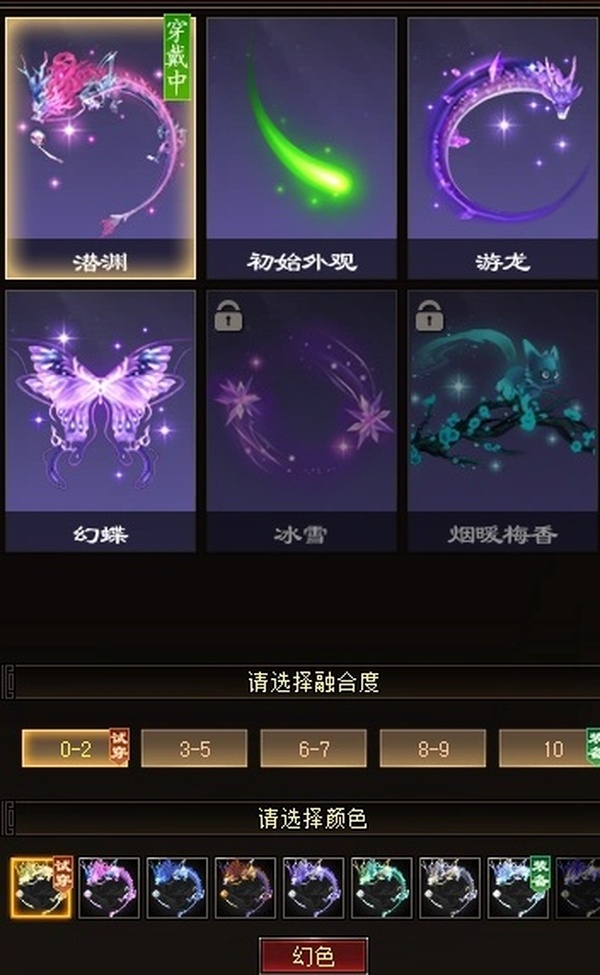Click the lock icon on 冰雪 card
Screen dimensions: 600x975
point(228,315)
